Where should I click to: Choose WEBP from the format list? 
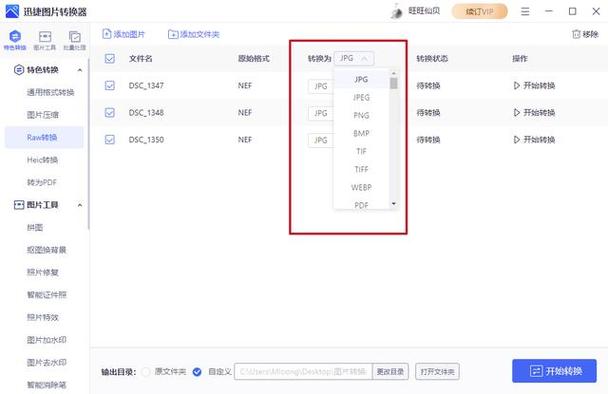(x=361, y=187)
